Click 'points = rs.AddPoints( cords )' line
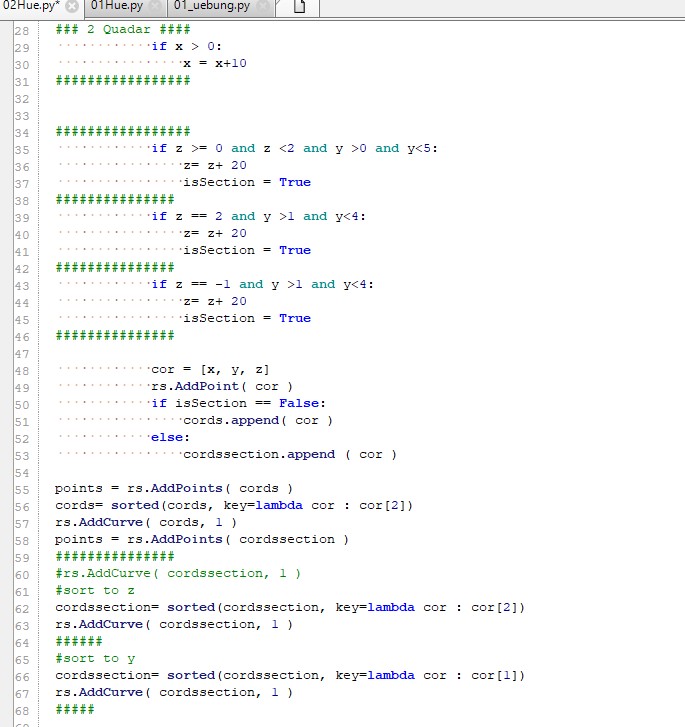The width and height of the screenshot is (685, 727). point(174,488)
